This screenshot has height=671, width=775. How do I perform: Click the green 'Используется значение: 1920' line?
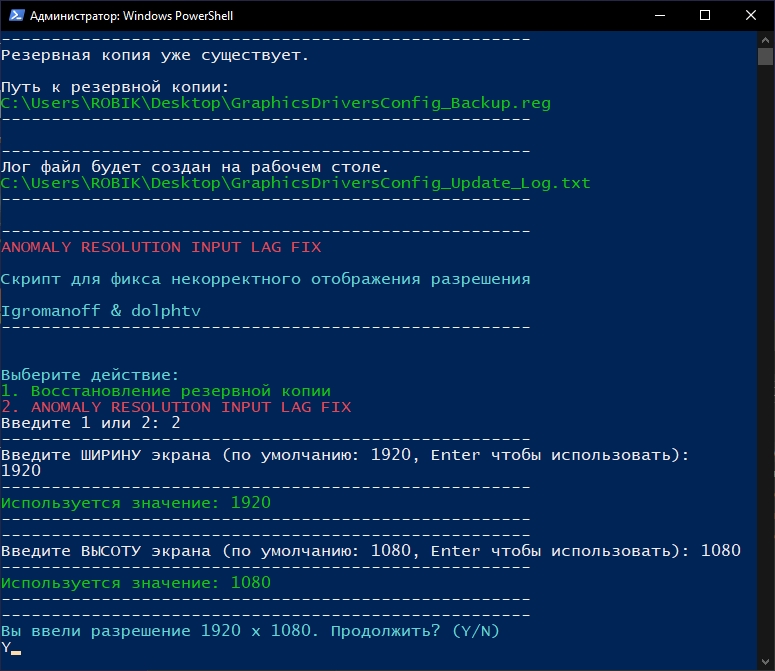point(136,502)
